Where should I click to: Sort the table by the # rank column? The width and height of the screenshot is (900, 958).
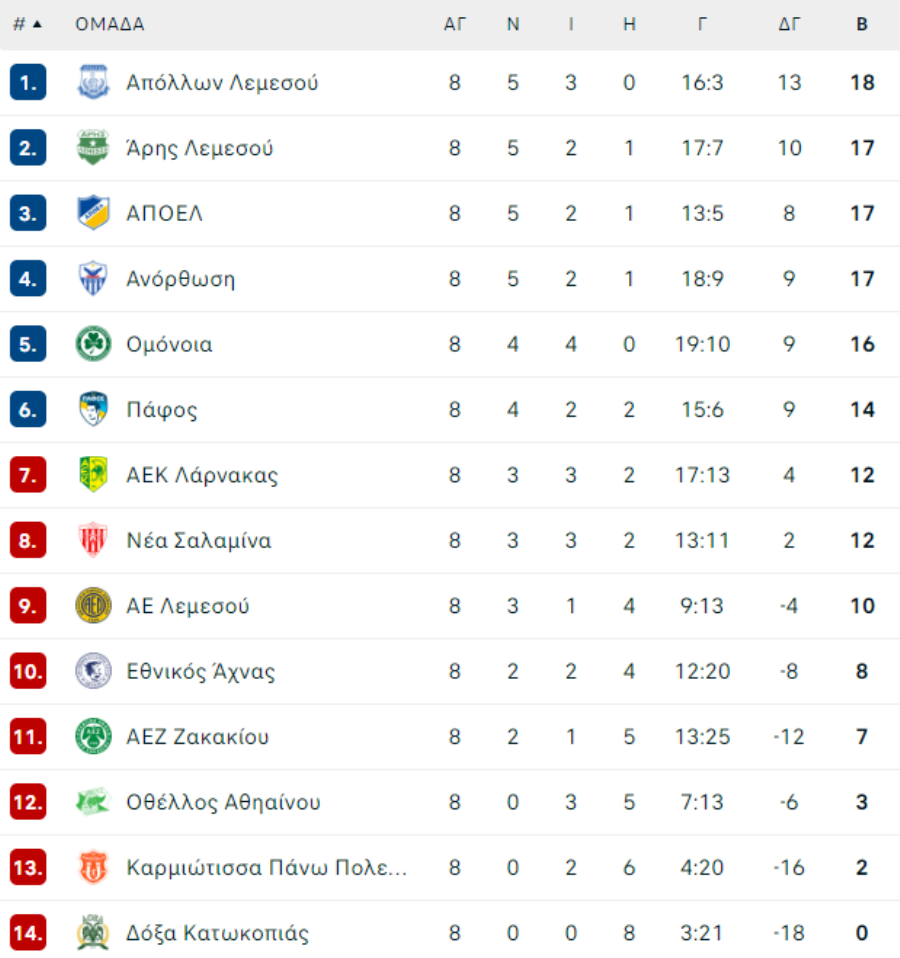(x=19, y=24)
